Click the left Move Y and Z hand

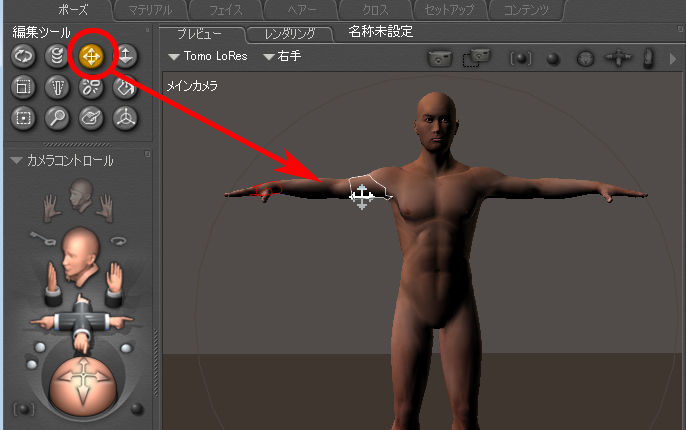click(52, 283)
